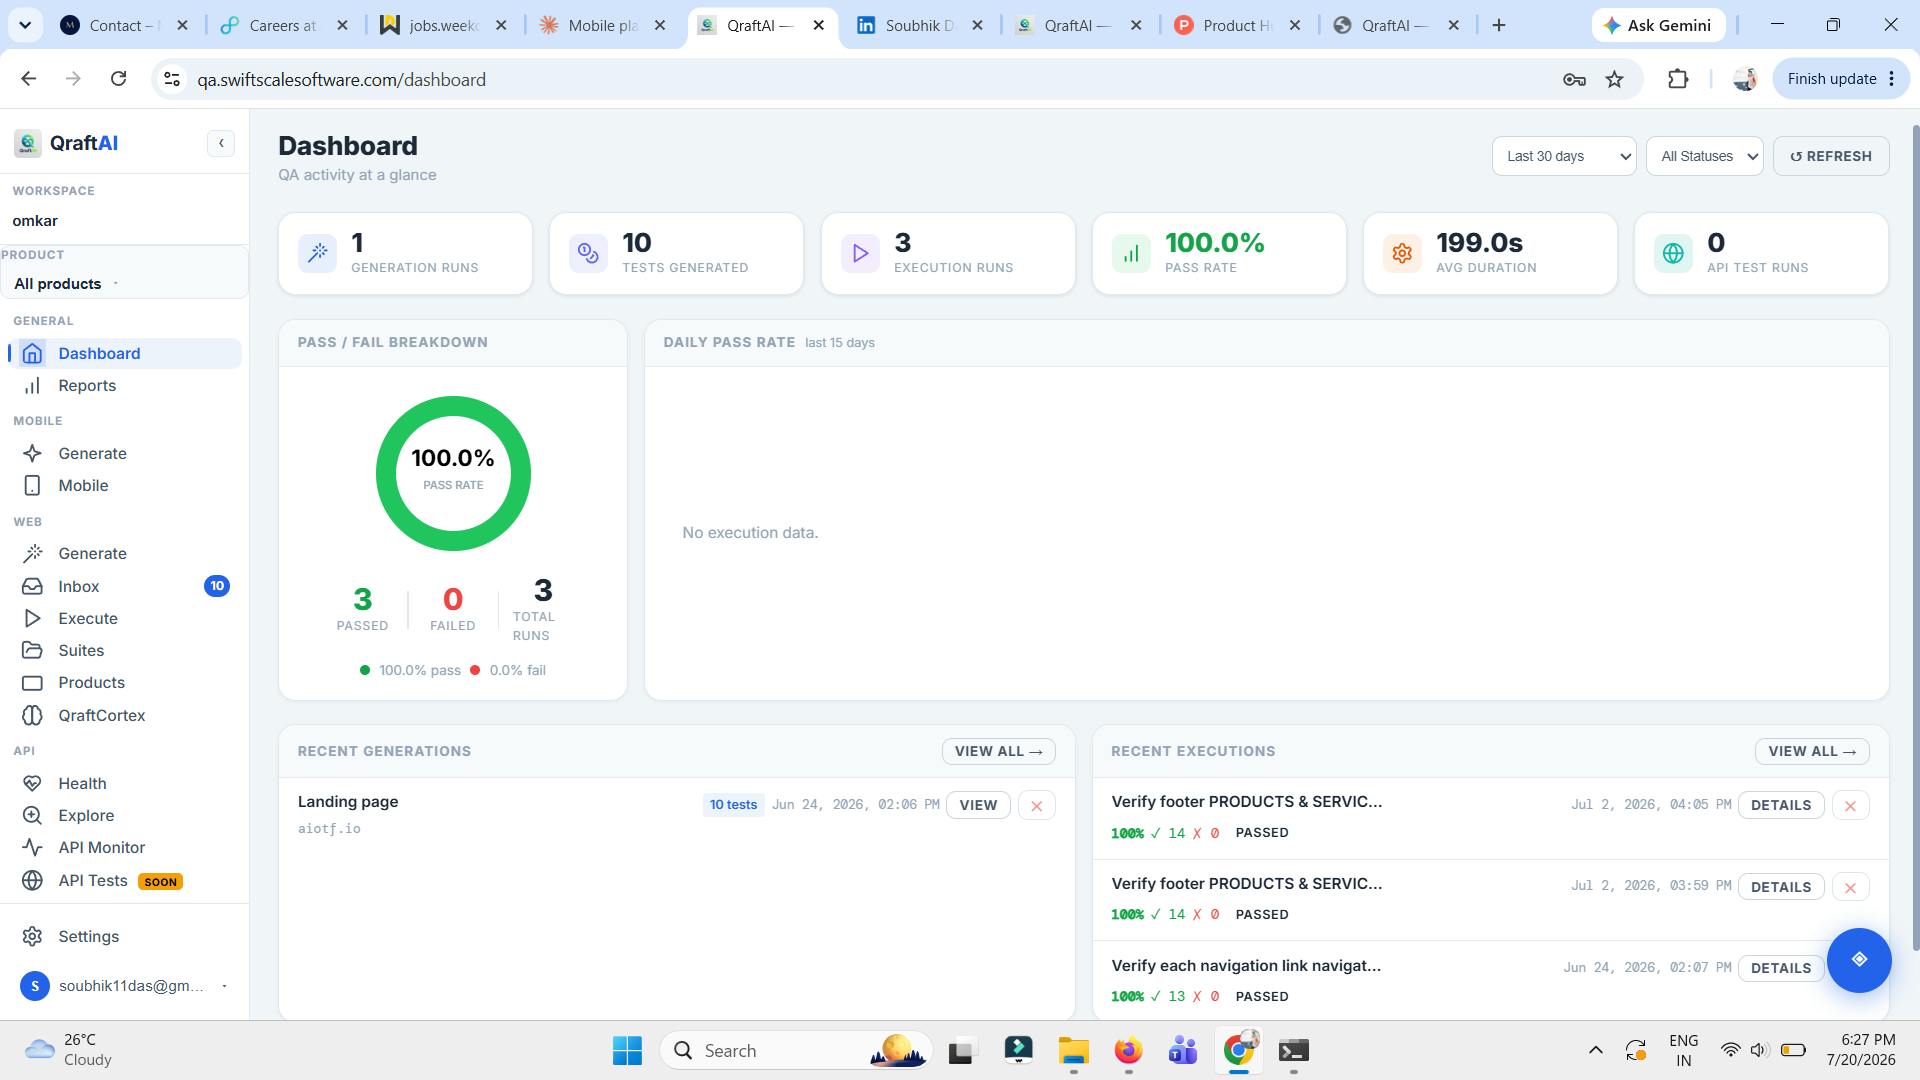Image resolution: width=1920 pixels, height=1080 pixels.
Task: Open Settings in the sidebar
Action: 125,936
